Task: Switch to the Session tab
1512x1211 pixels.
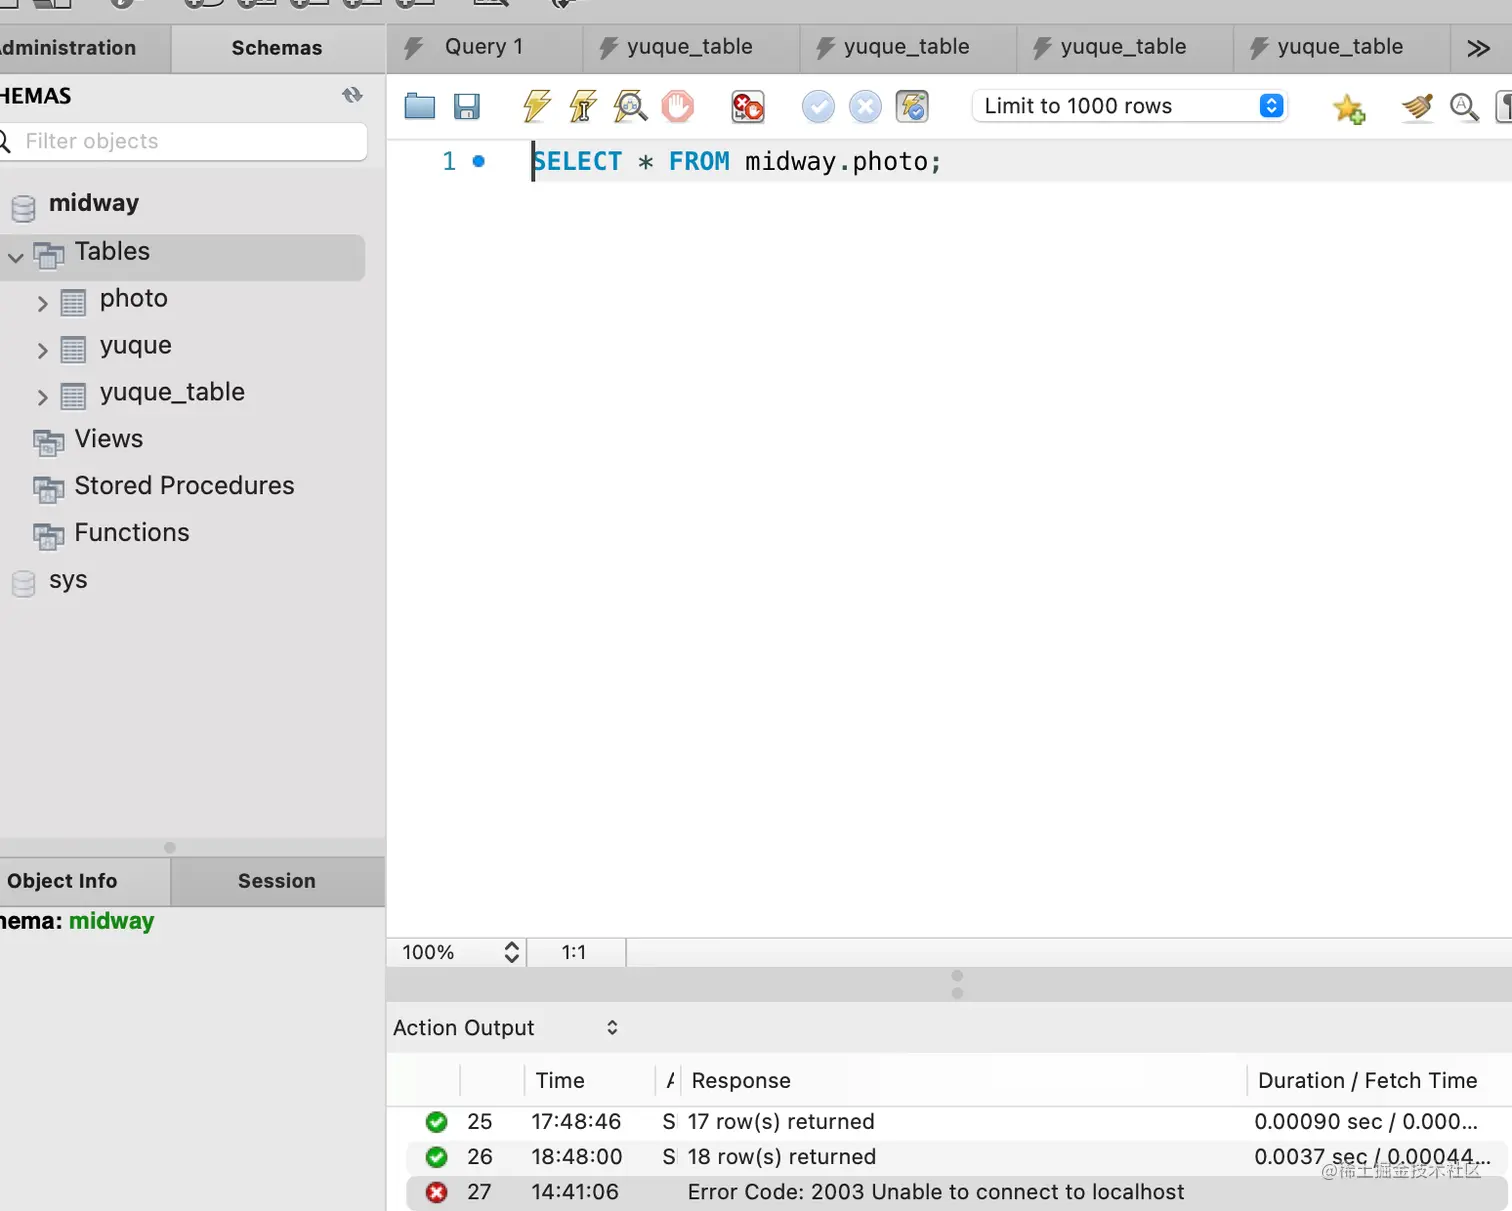Action: [x=277, y=881]
